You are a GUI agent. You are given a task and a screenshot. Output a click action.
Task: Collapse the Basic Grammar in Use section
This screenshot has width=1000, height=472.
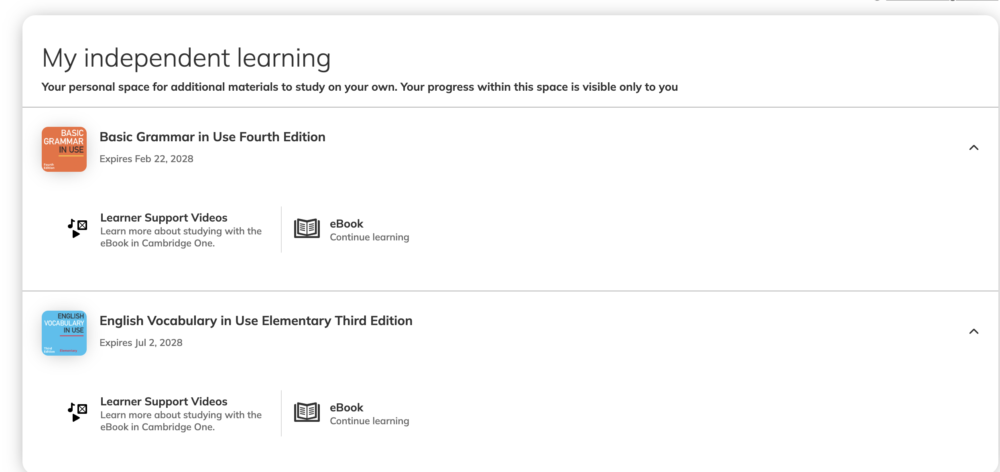(x=973, y=148)
